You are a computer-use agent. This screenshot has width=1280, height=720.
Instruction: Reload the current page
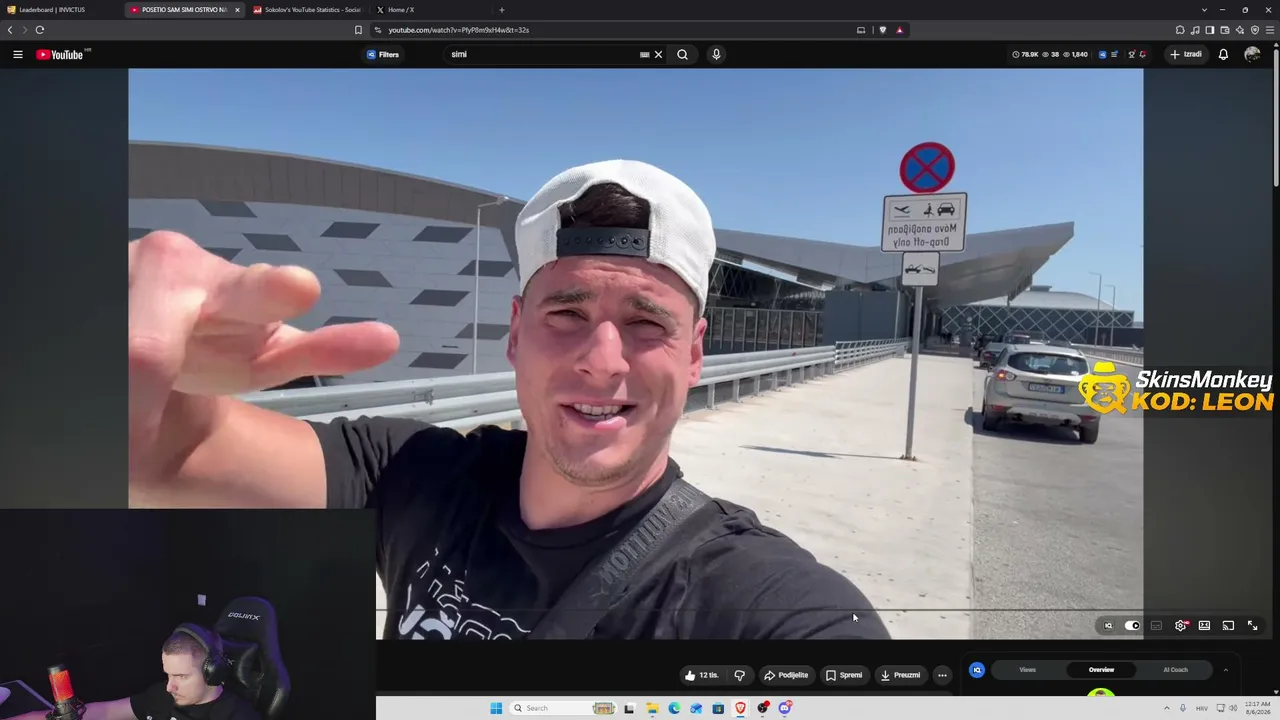click(x=40, y=30)
